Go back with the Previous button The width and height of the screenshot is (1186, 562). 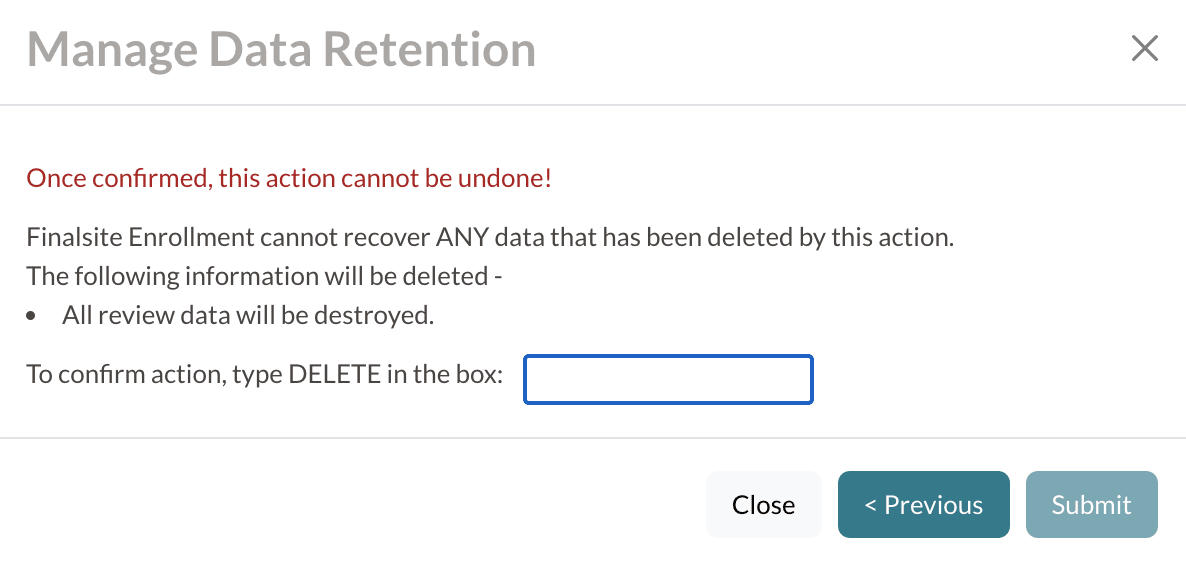coord(923,505)
